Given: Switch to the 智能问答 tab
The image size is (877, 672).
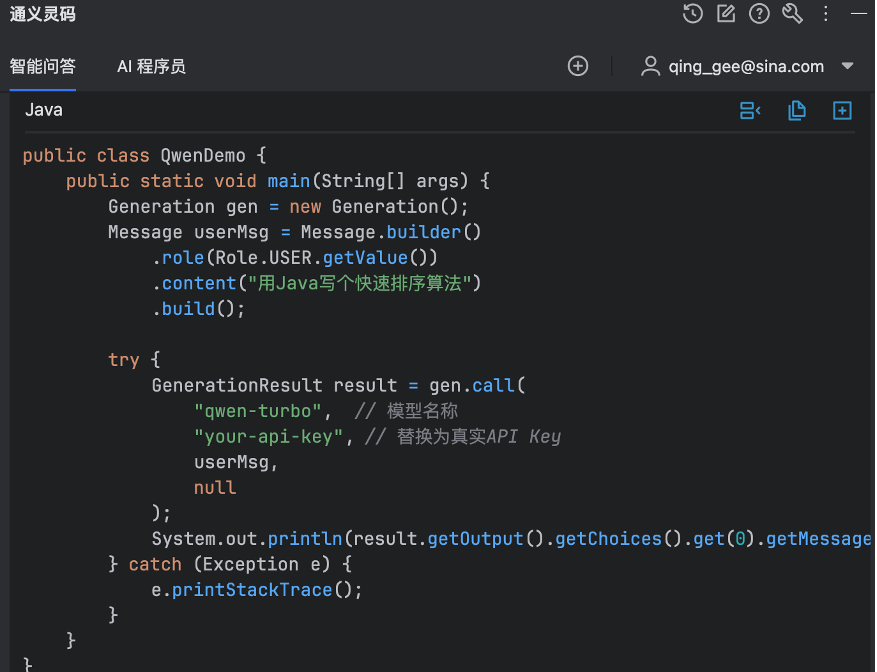Looking at the screenshot, I should point(43,66).
